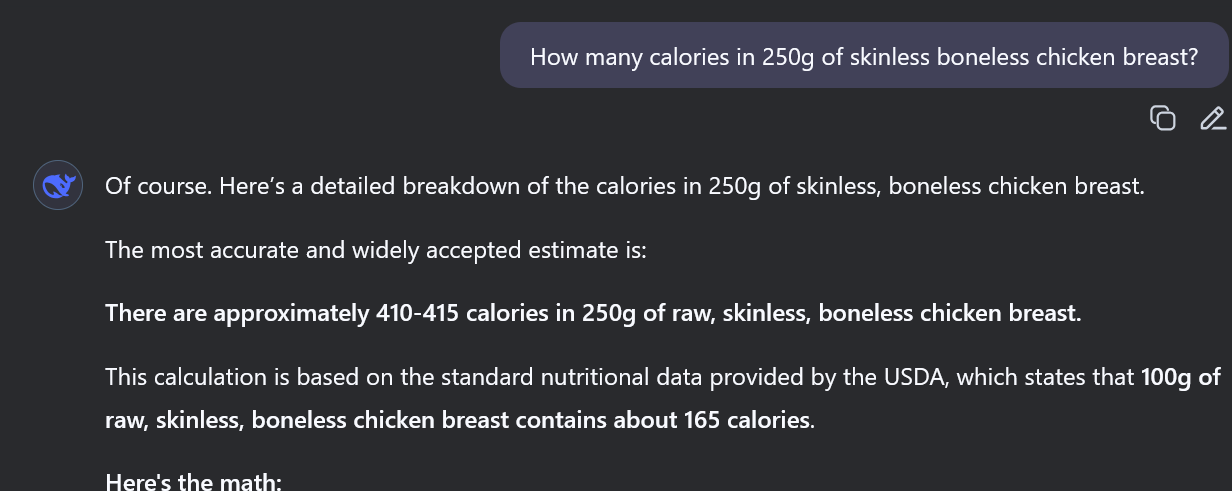Click the bold "There are approximately 410-415 calories" sentence
Screen dimensions: 1232x491
click(593, 313)
